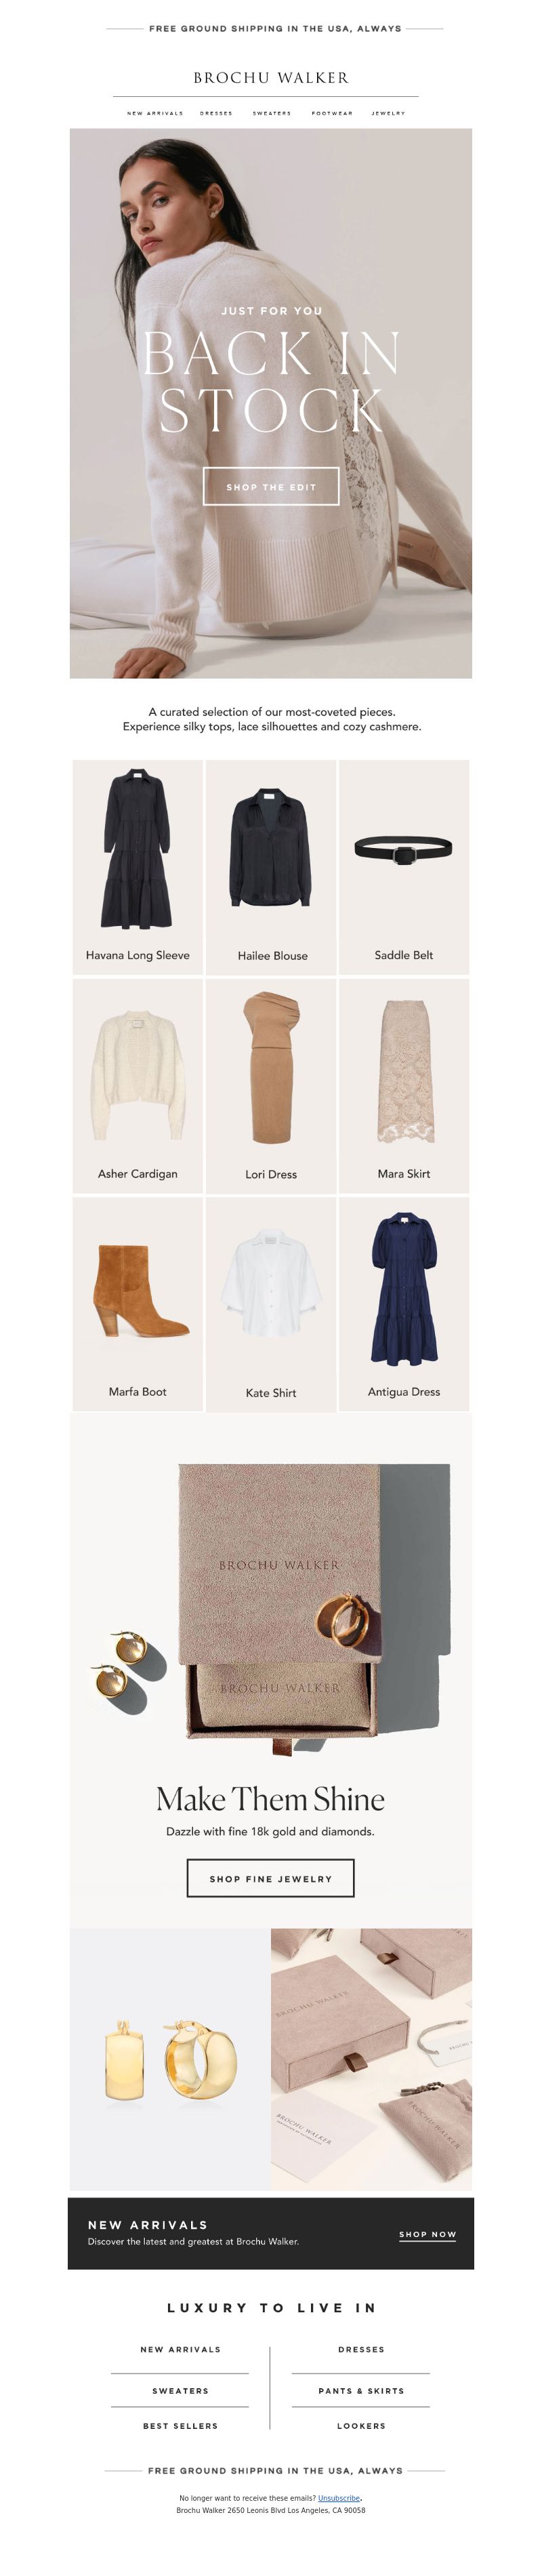Open the Antigua Dress product tile
Image resolution: width=542 pixels, height=2576 pixels.
404,1304
